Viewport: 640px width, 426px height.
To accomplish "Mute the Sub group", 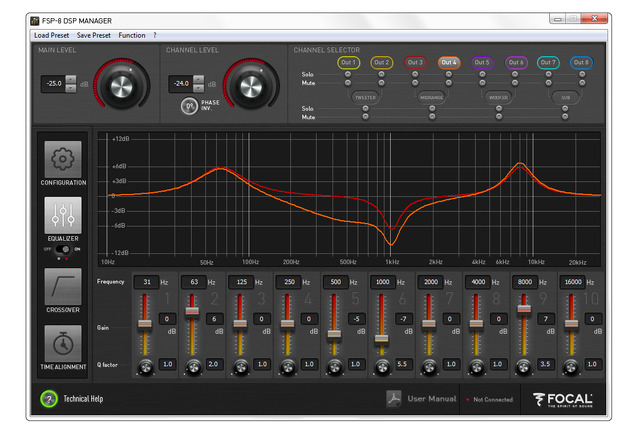I will click(x=565, y=117).
